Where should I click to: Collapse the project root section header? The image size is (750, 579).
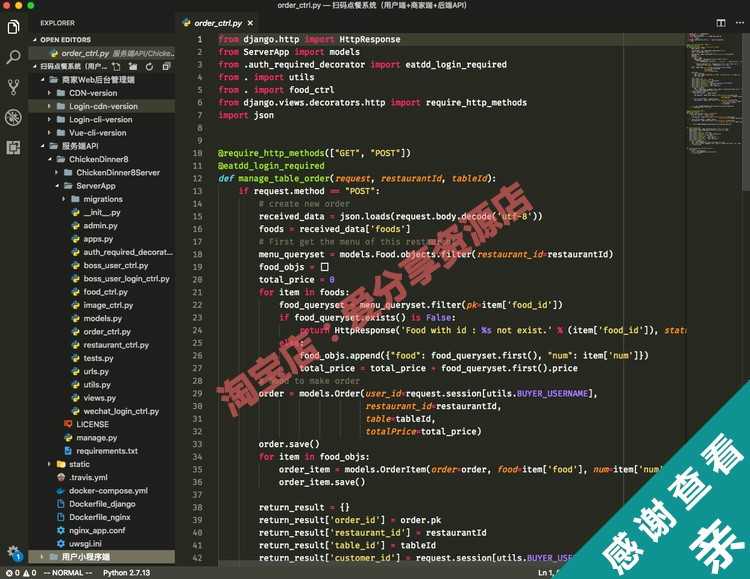[x=72, y=67]
